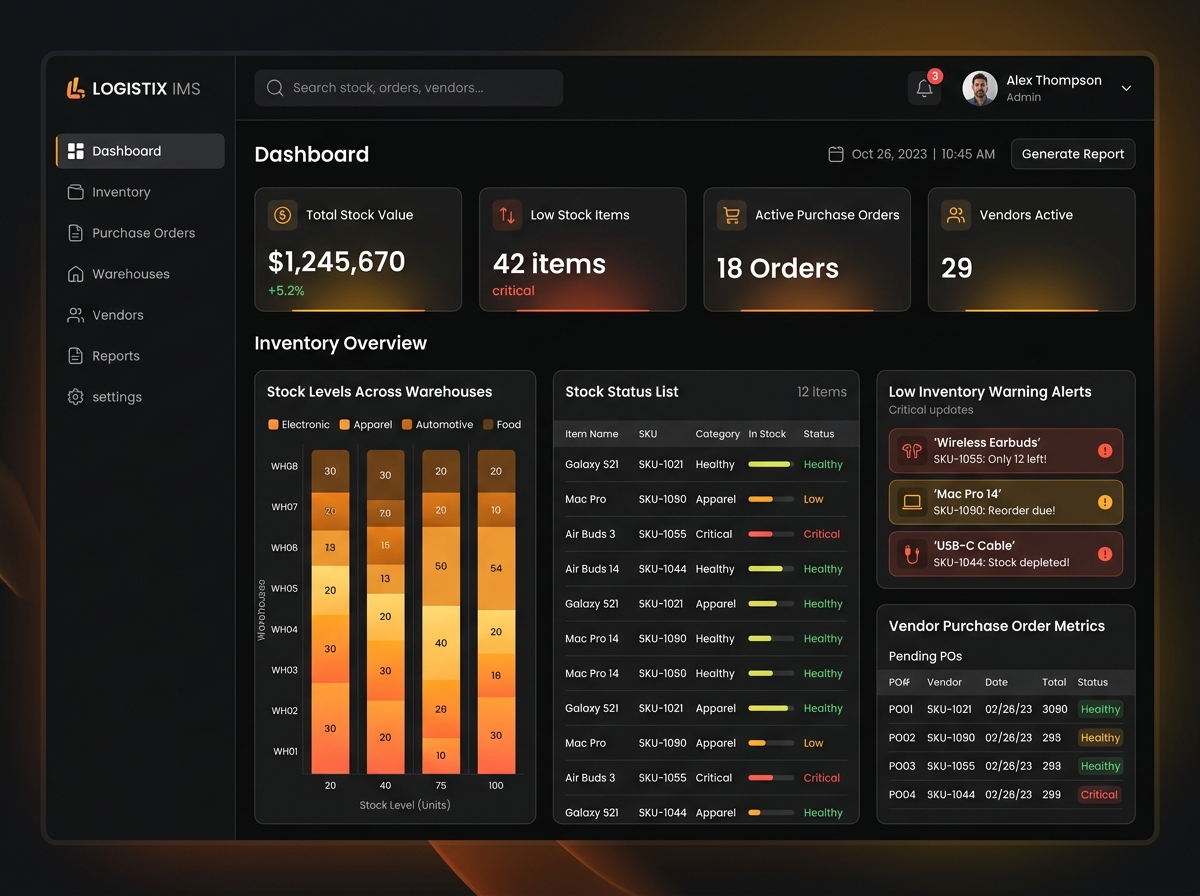Open Reports in the sidebar
1200x896 pixels.
tap(140, 356)
